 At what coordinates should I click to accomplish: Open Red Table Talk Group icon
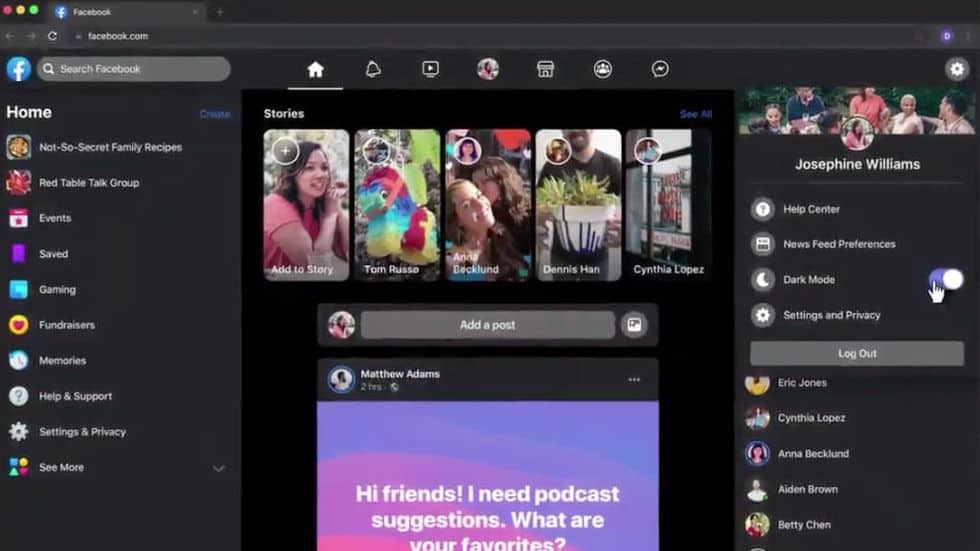tap(18, 182)
